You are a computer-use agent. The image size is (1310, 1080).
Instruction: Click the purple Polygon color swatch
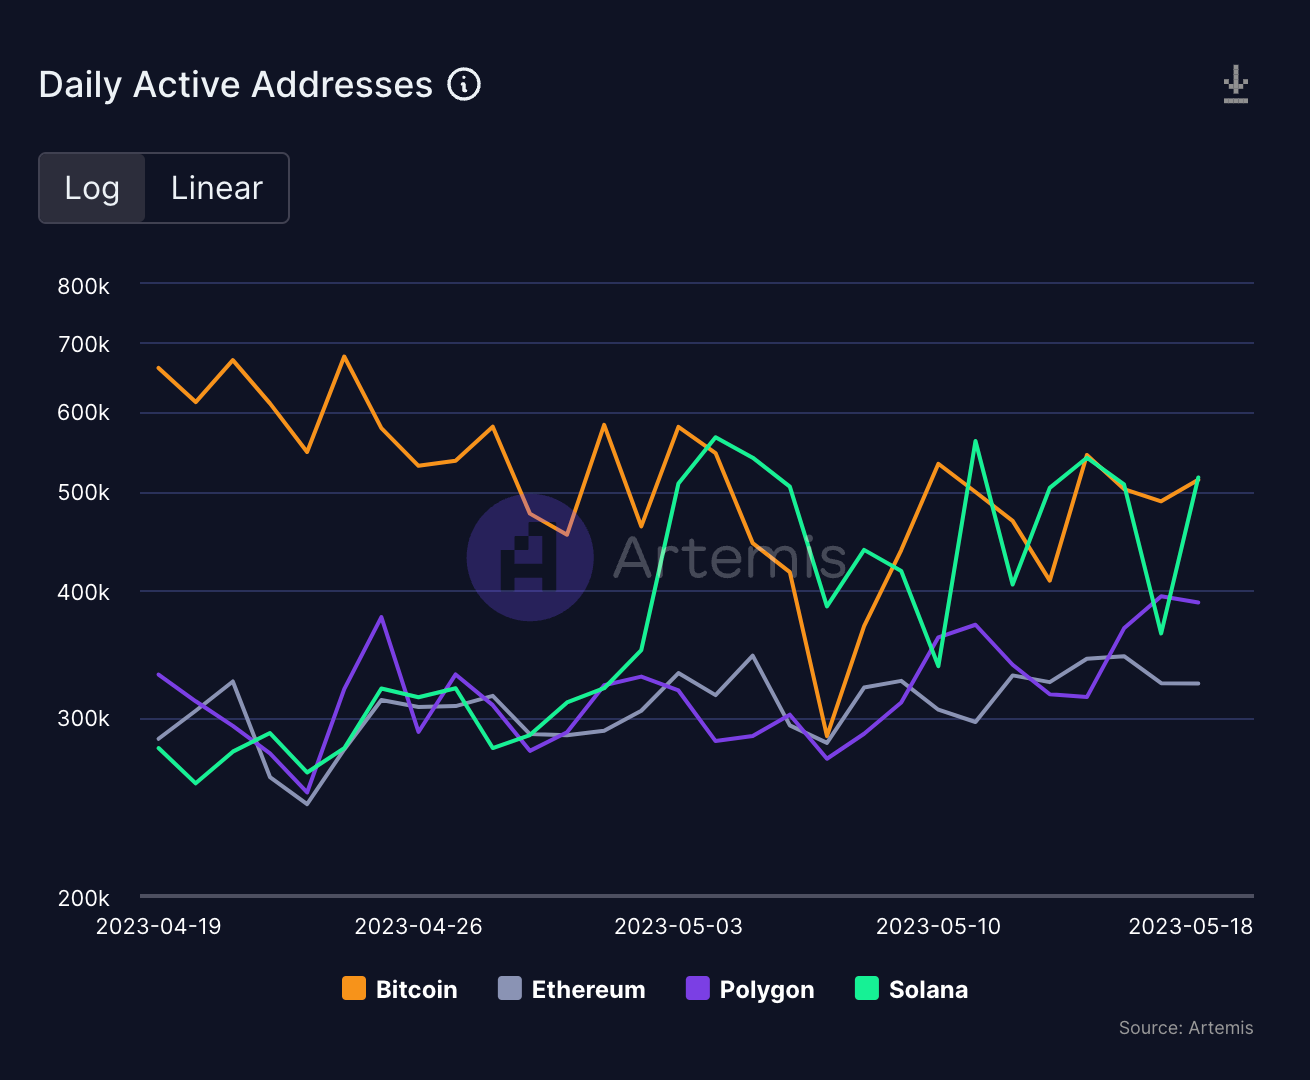tap(698, 989)
